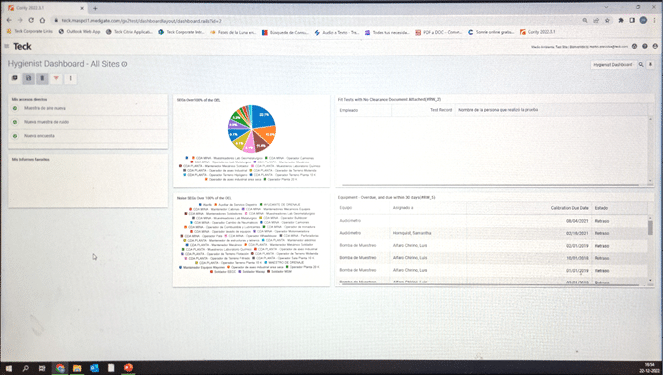663x375 pixels.
Task: Open the help question mark icon in header
Action: 645,47
